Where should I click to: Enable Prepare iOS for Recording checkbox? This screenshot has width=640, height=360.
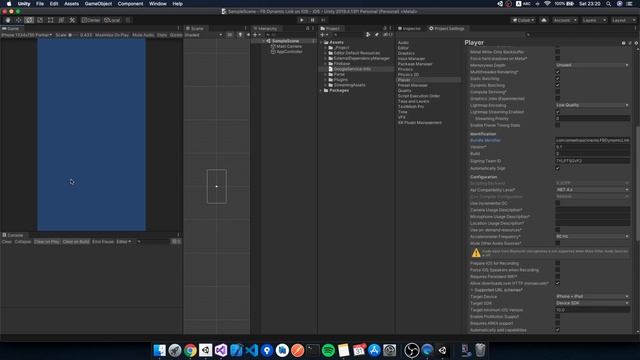[x=558, y=263]
